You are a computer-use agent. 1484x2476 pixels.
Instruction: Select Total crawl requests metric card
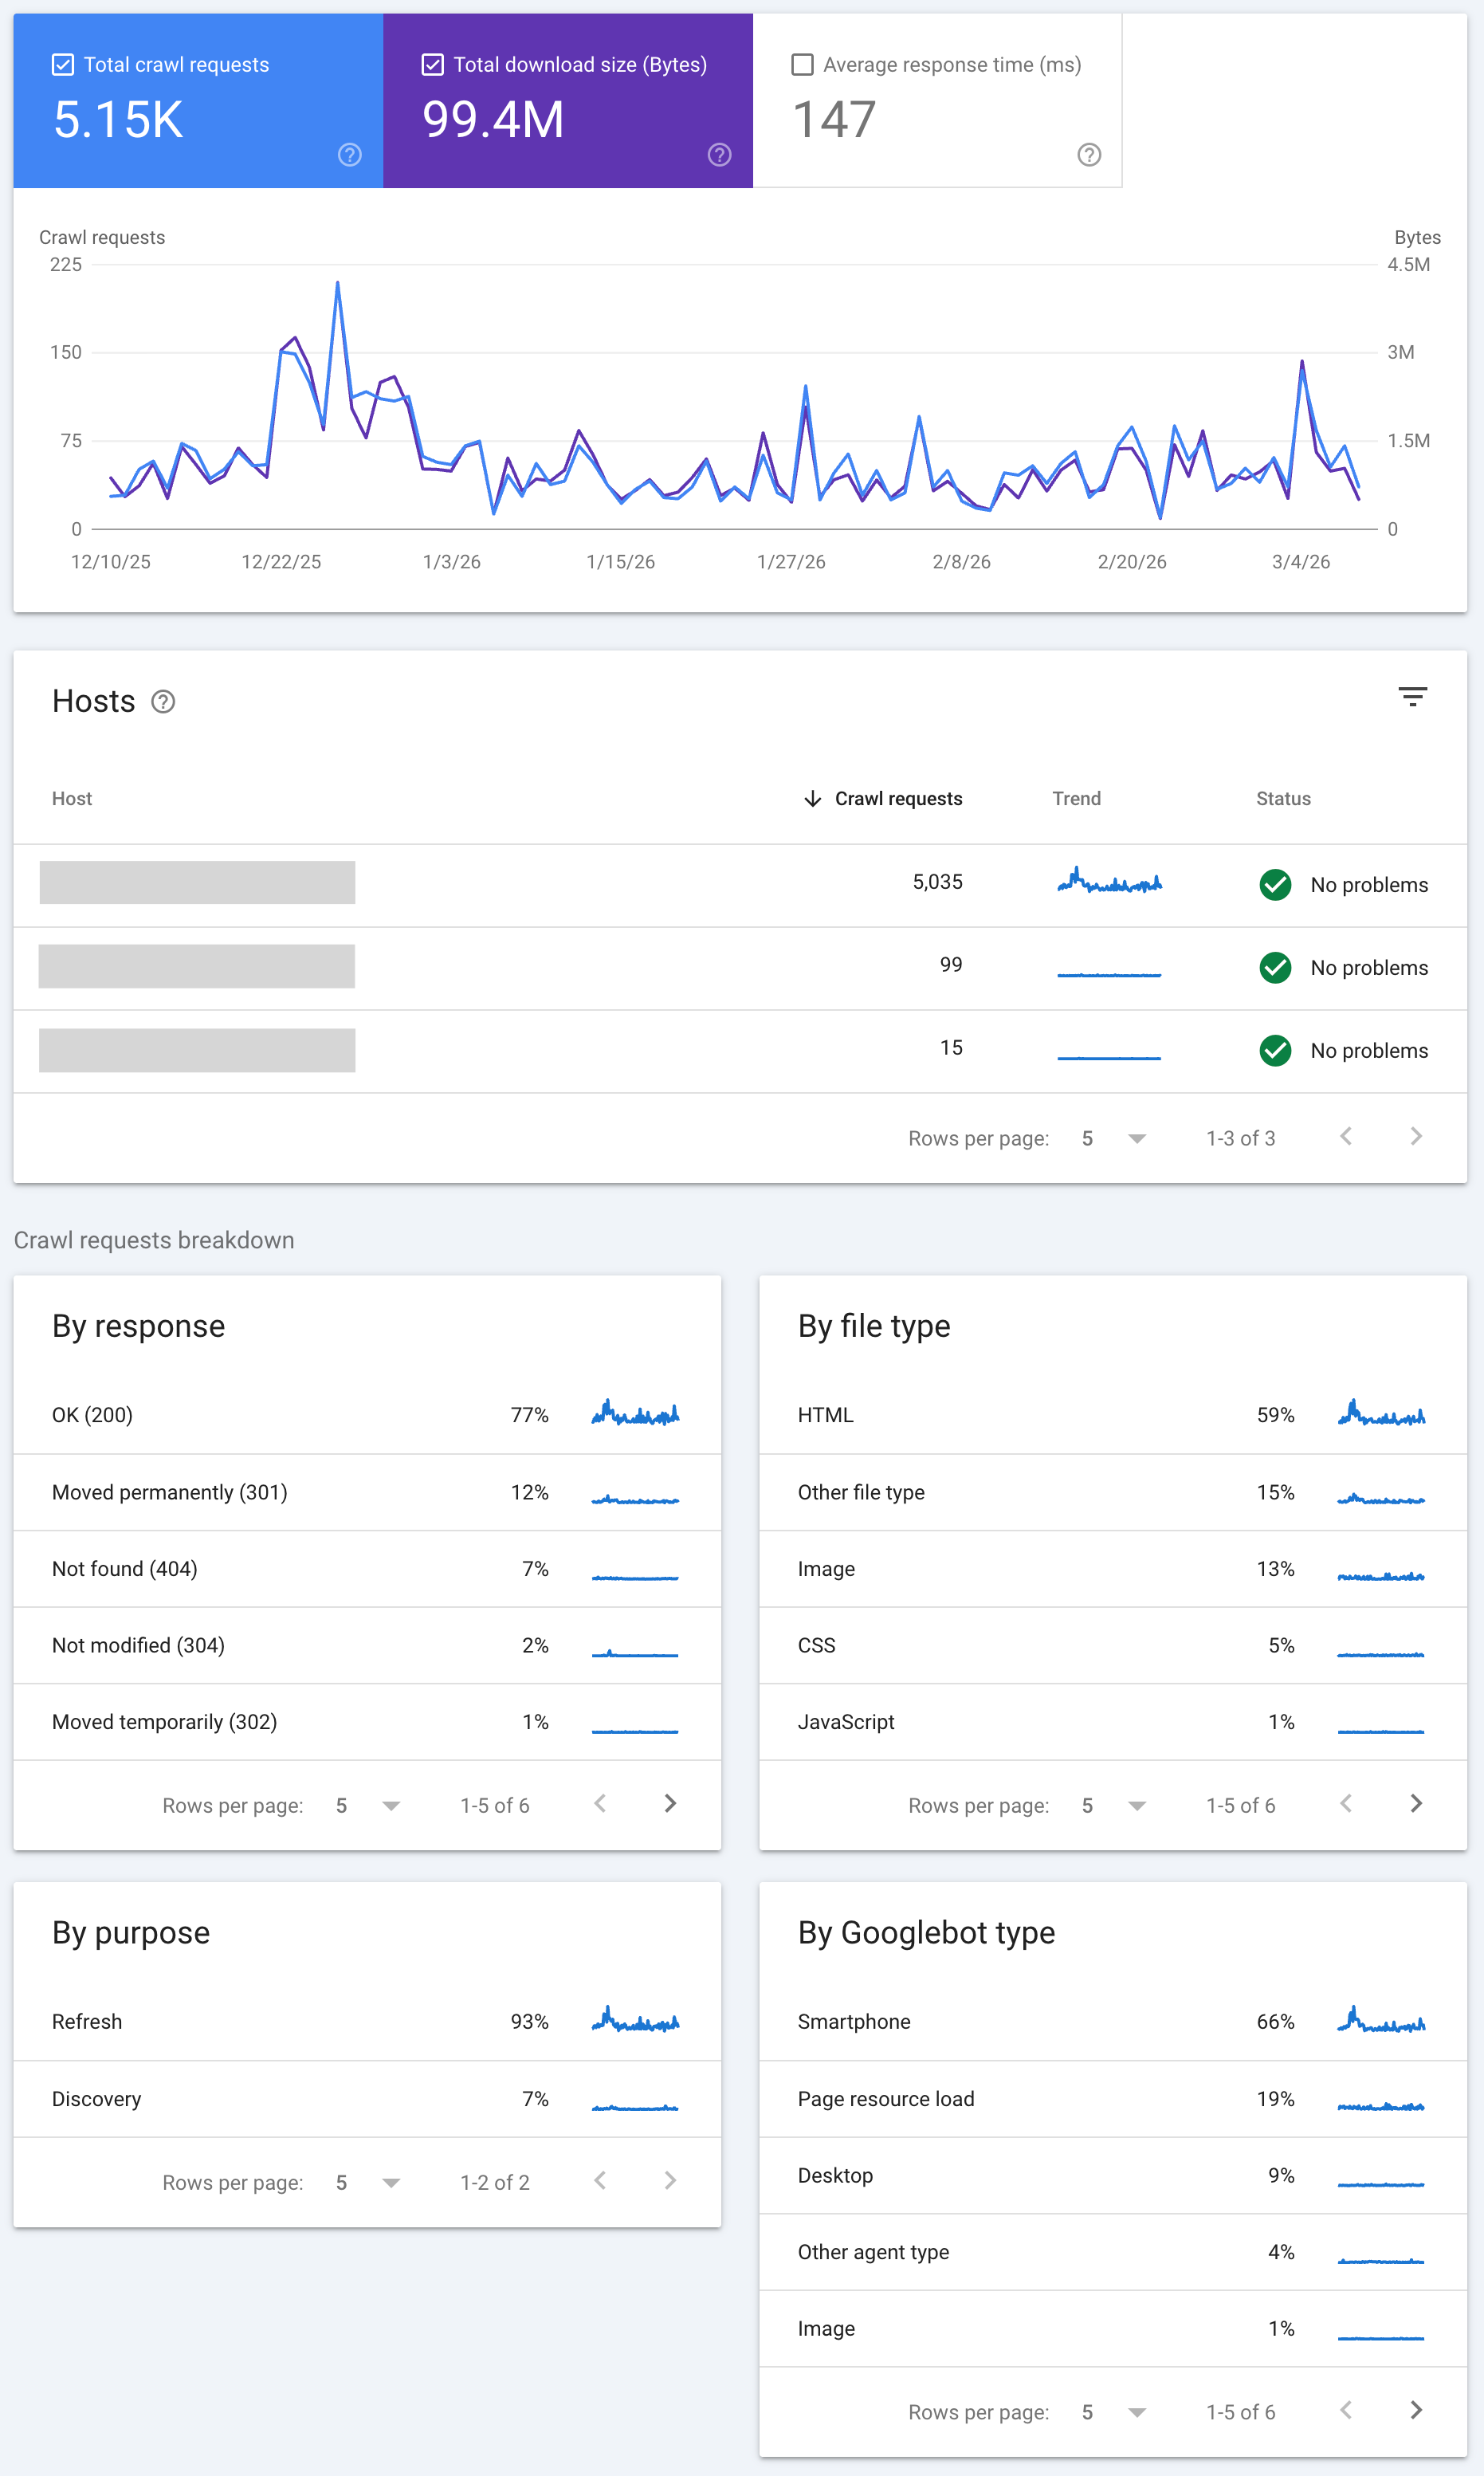pyautogui.click(x=198, y=100)
